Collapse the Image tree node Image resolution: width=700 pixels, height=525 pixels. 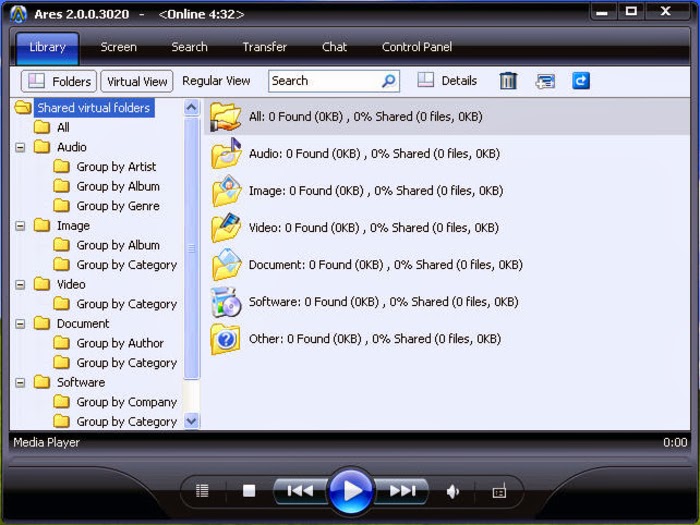[20, 225]
